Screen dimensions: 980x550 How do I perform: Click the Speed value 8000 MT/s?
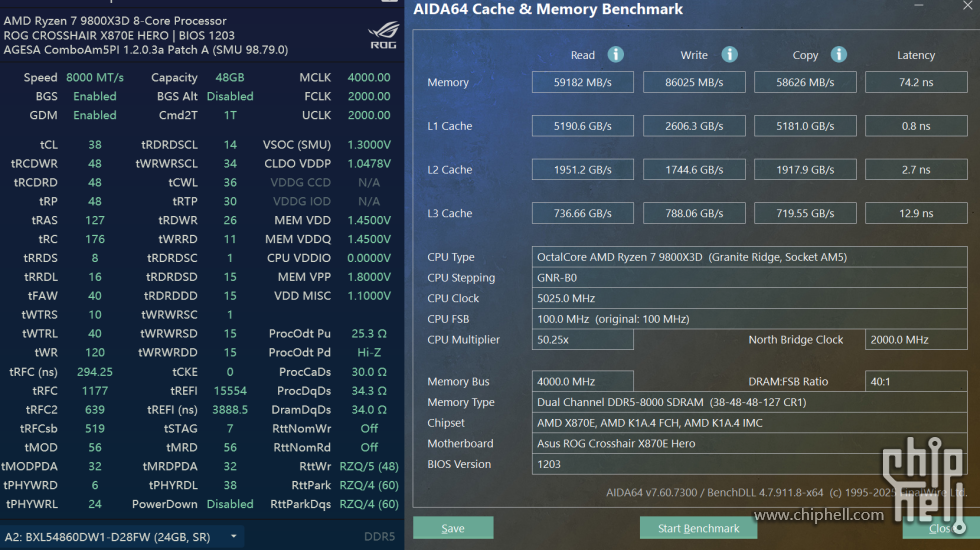click(x=95, y=78)
